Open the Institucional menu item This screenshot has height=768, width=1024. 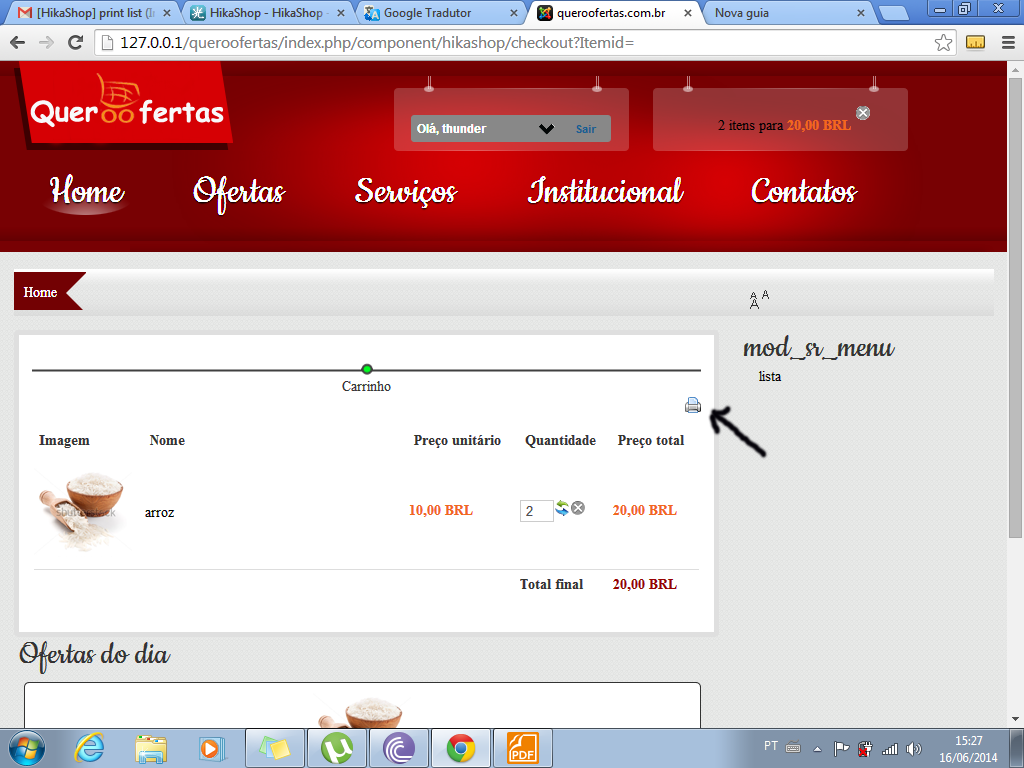[x=605, y=191]
